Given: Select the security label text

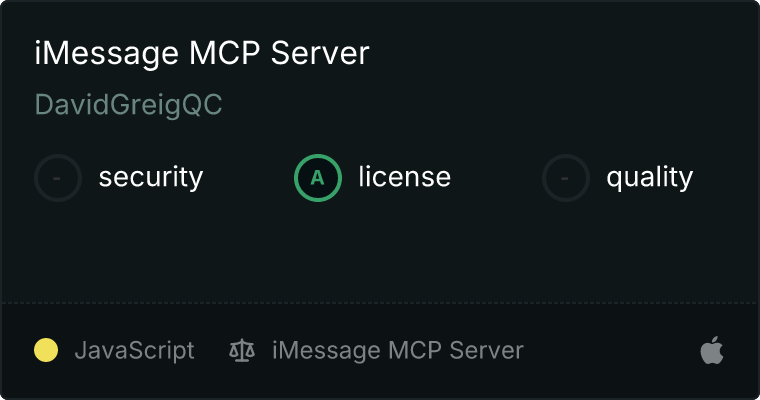Looking at the screenshot, I should click(151, 177).
